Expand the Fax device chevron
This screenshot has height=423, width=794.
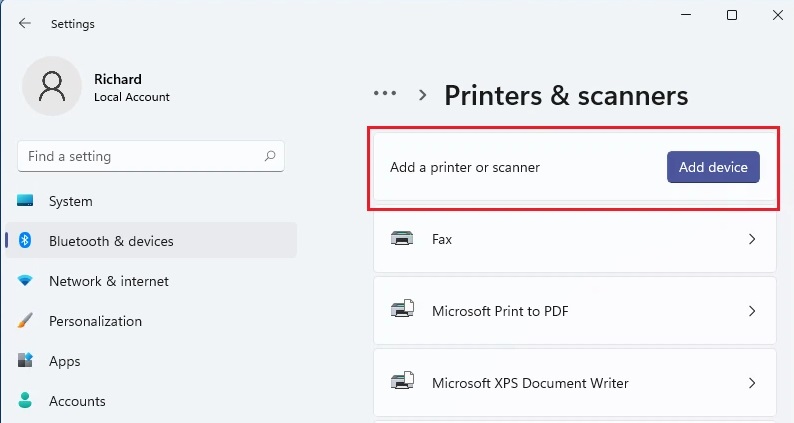[752, 240]
